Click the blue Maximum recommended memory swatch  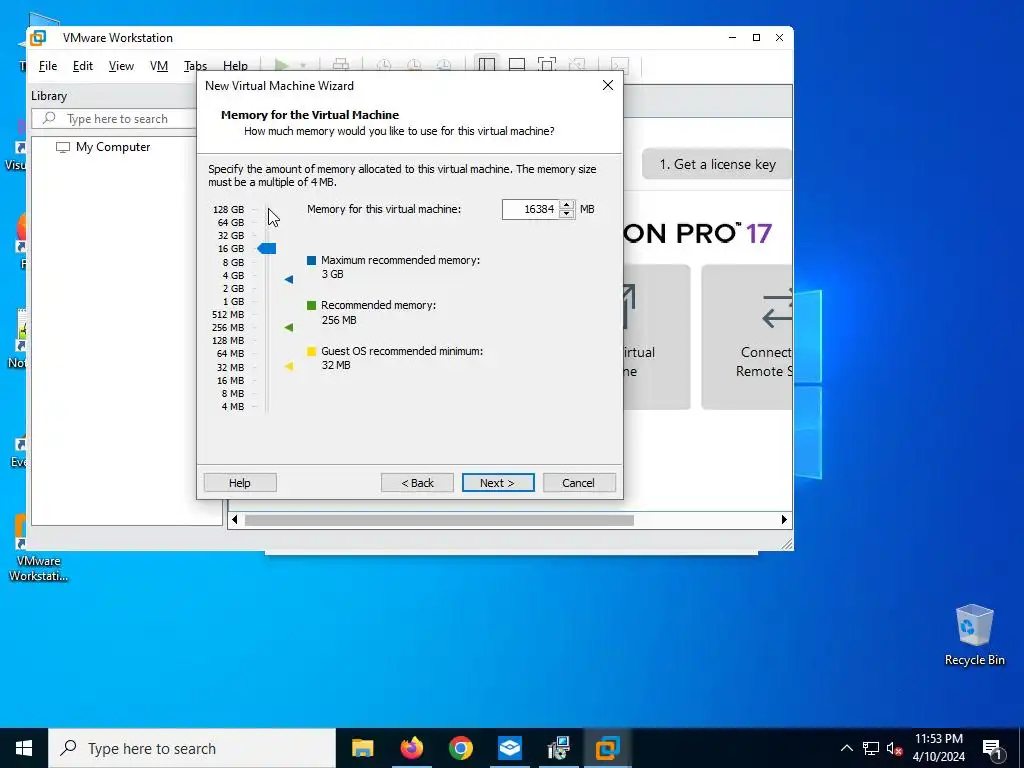(312, 260)
